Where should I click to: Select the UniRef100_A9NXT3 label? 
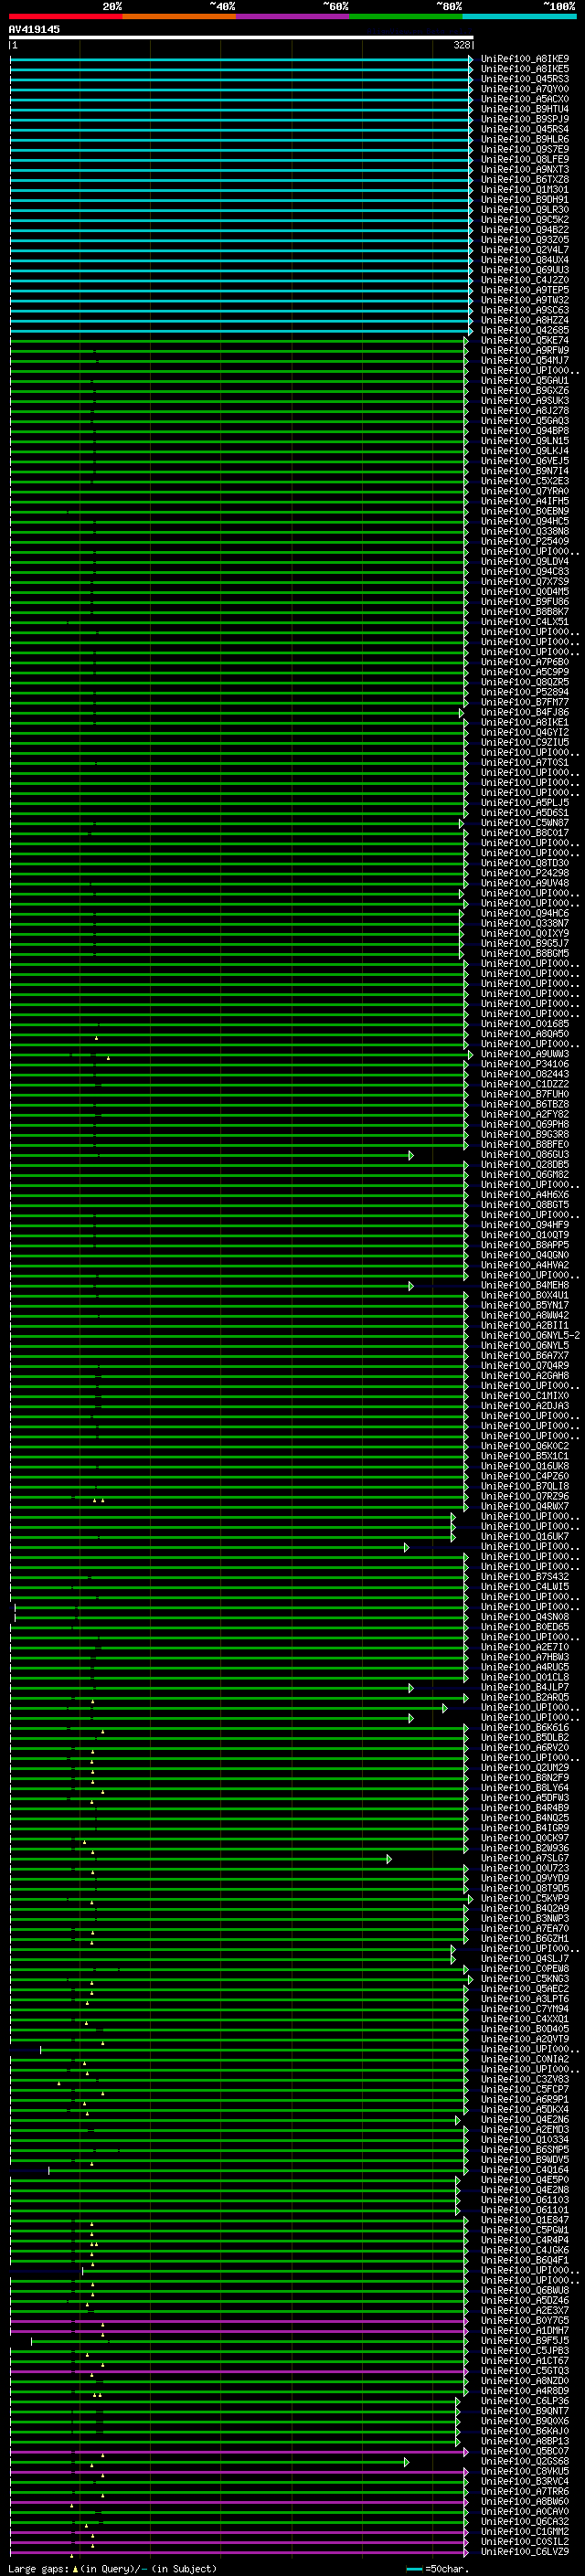(x=525, y=169)
